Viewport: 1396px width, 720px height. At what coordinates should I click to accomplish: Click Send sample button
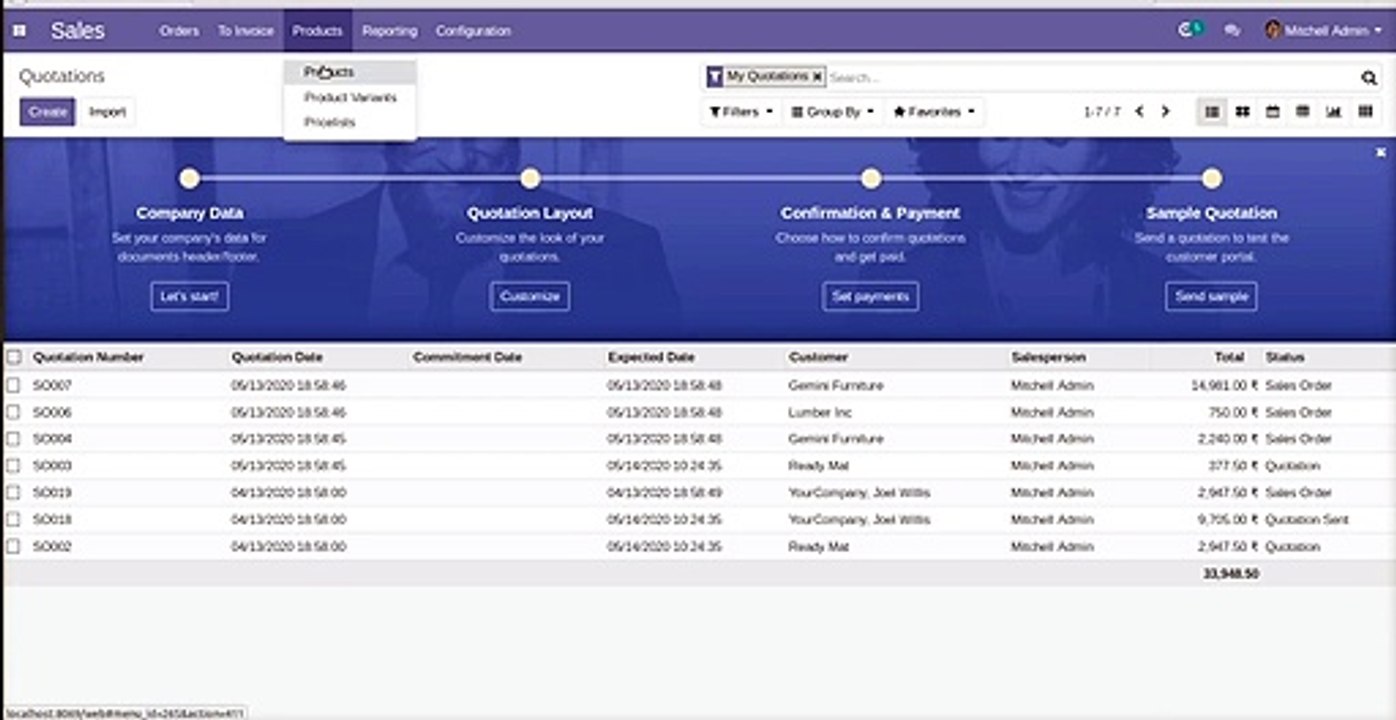1211,297
